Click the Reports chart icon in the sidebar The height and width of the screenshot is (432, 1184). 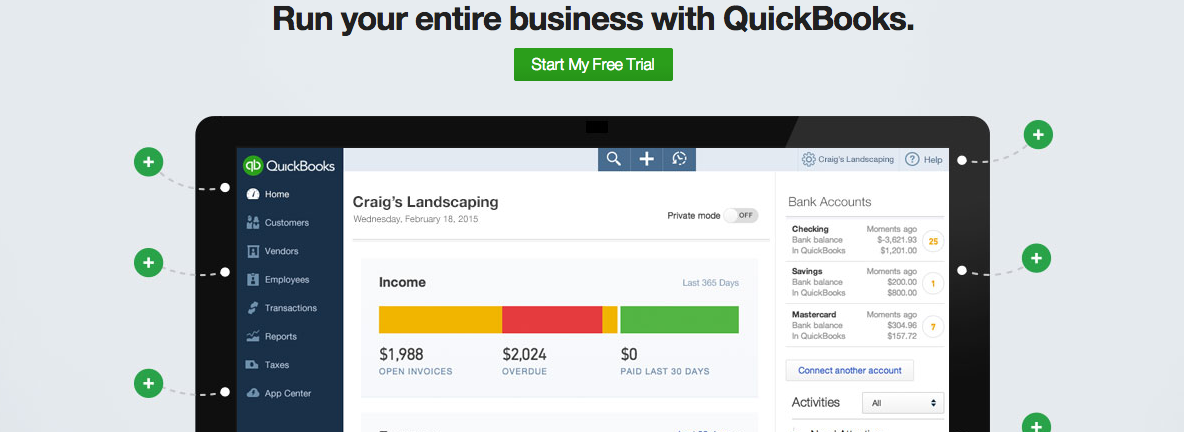point(253,337)
